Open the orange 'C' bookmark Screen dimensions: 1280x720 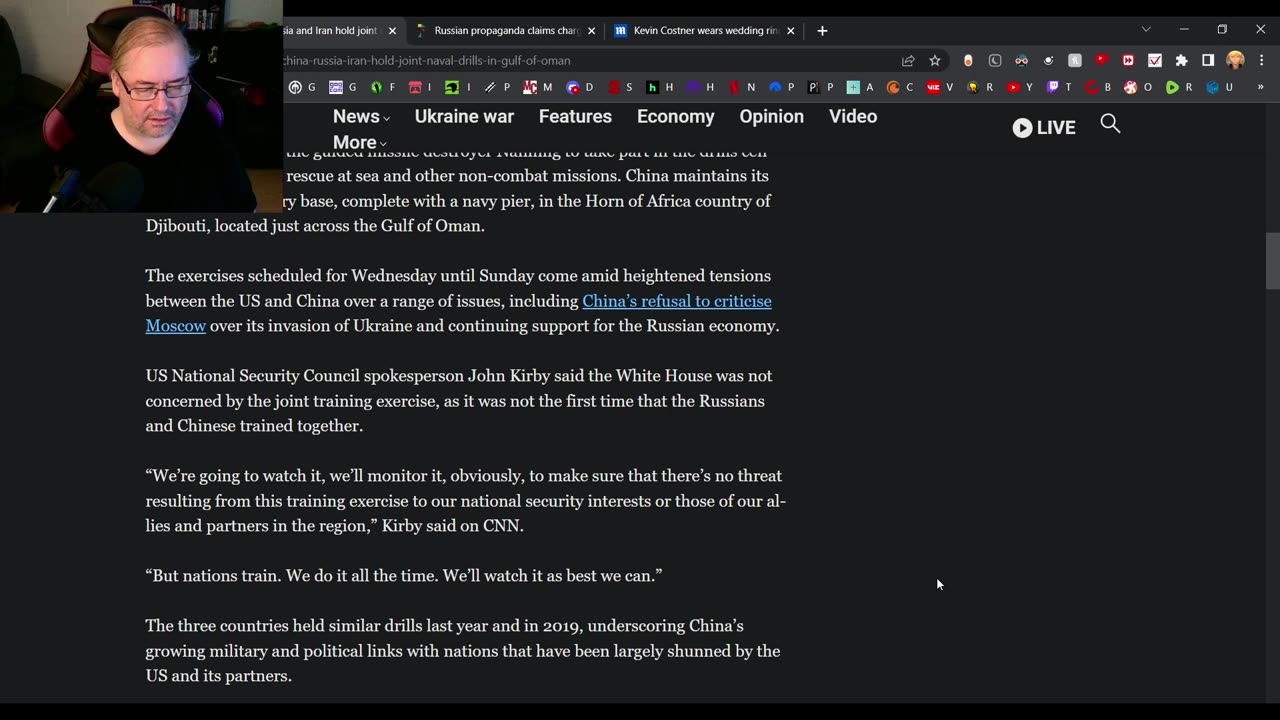[x=900, y=87]
